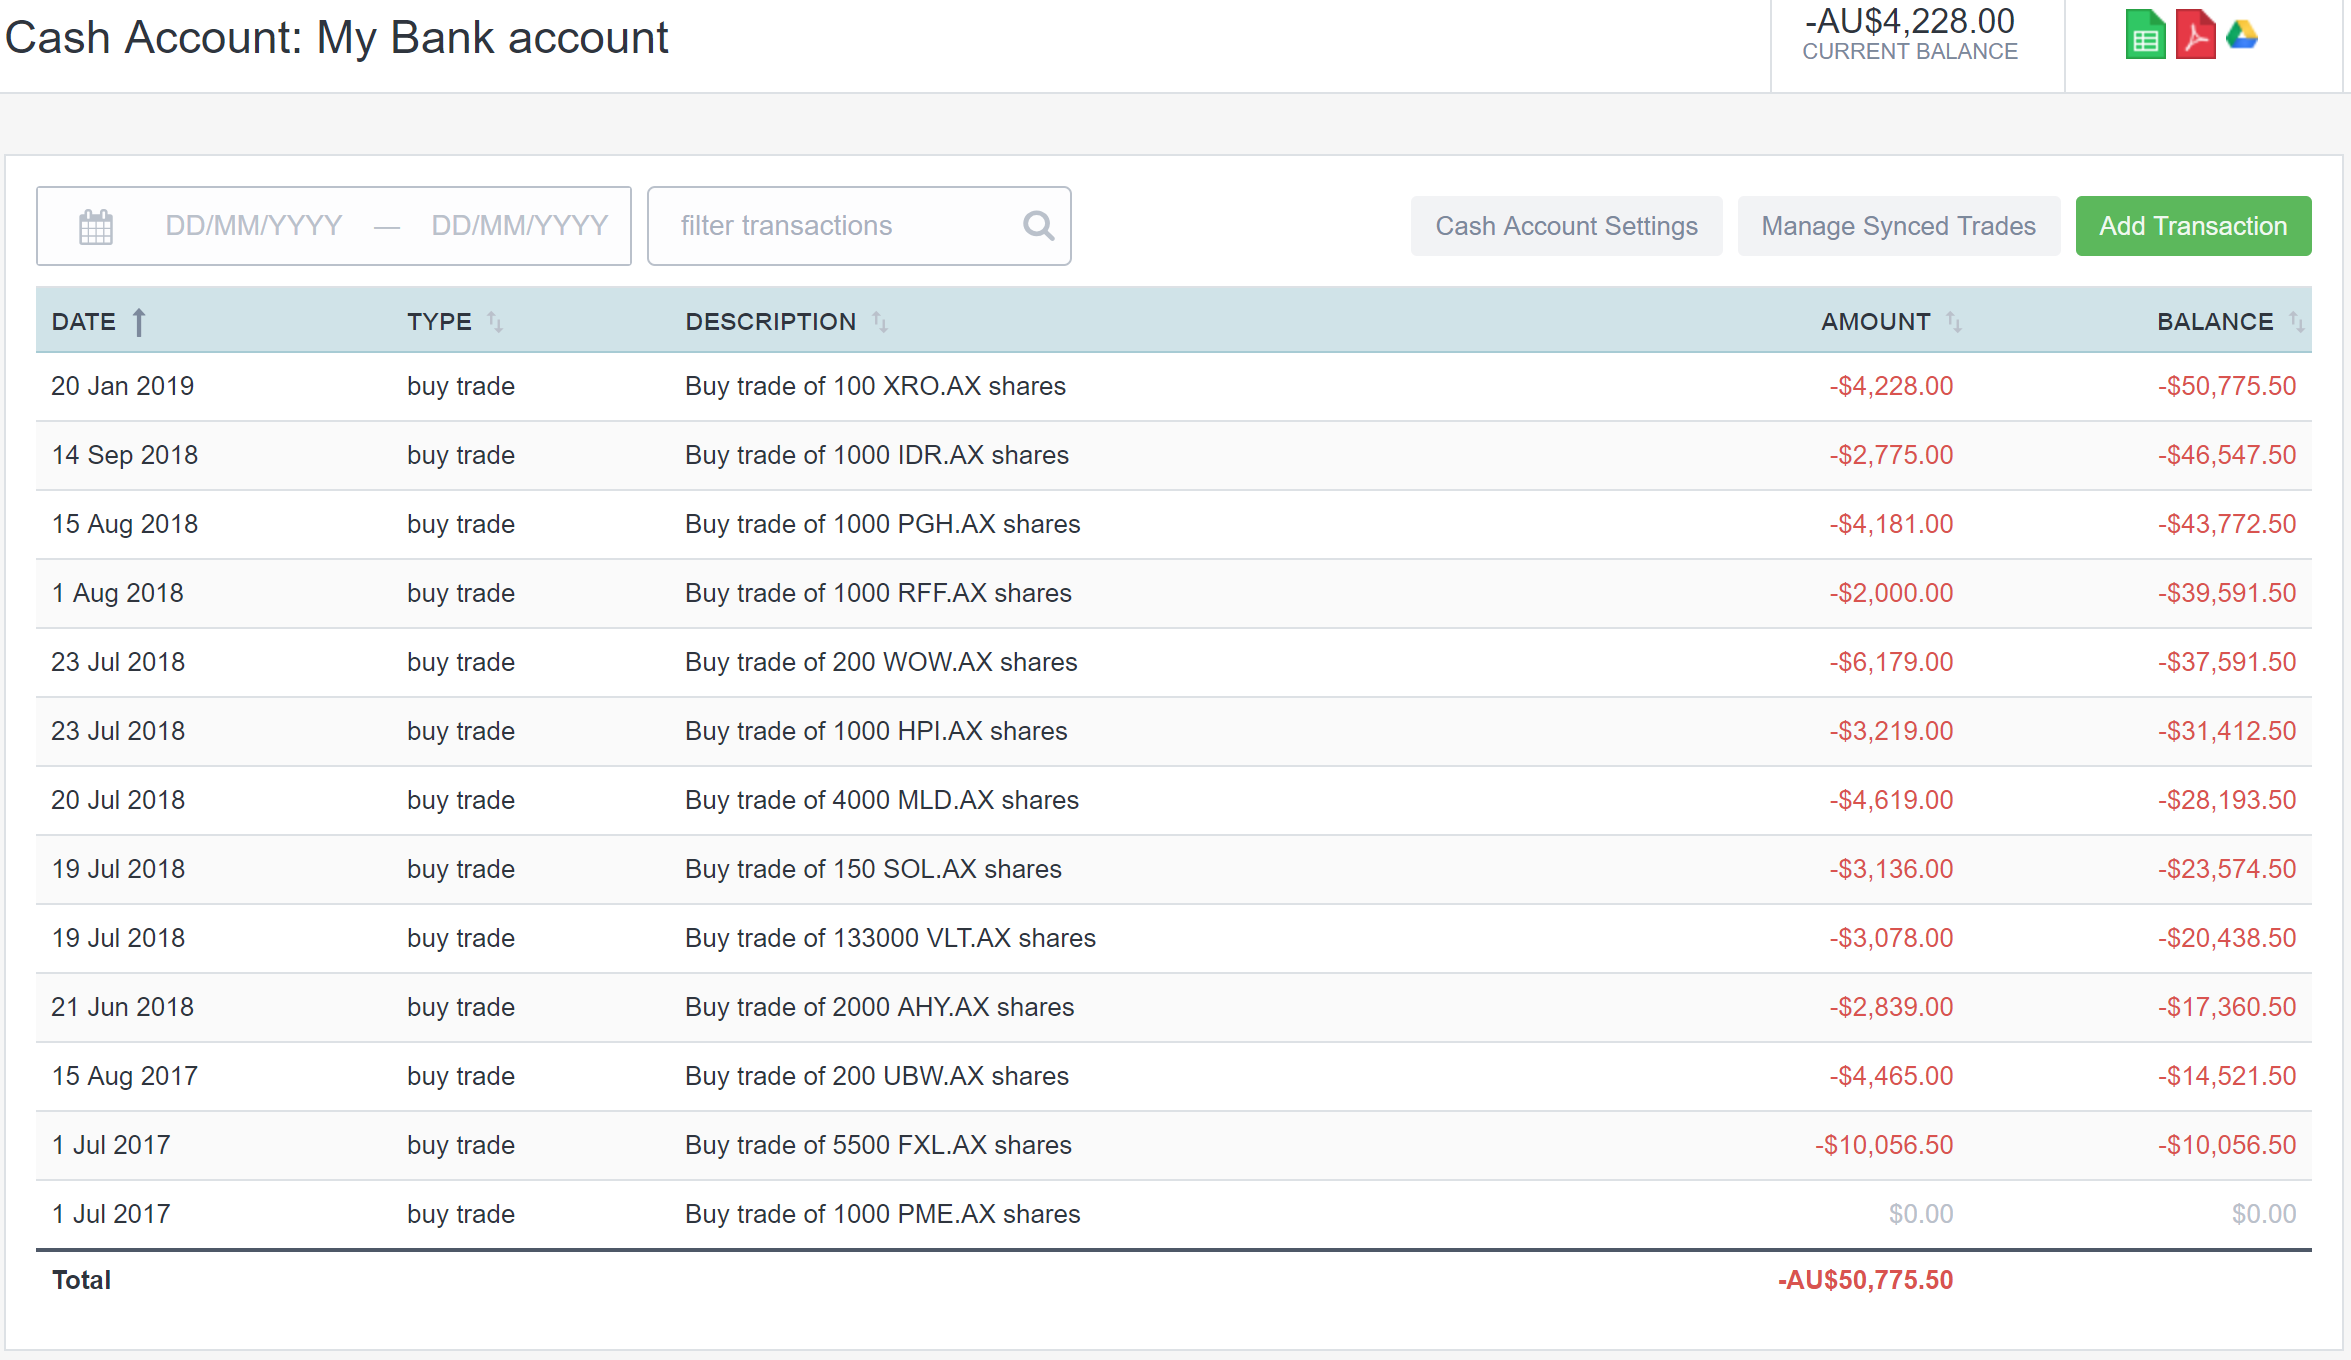Toggle DATE sort to descending order
The width and height of the screenshot is (2351, 1360).
click(x=139, y=321)
